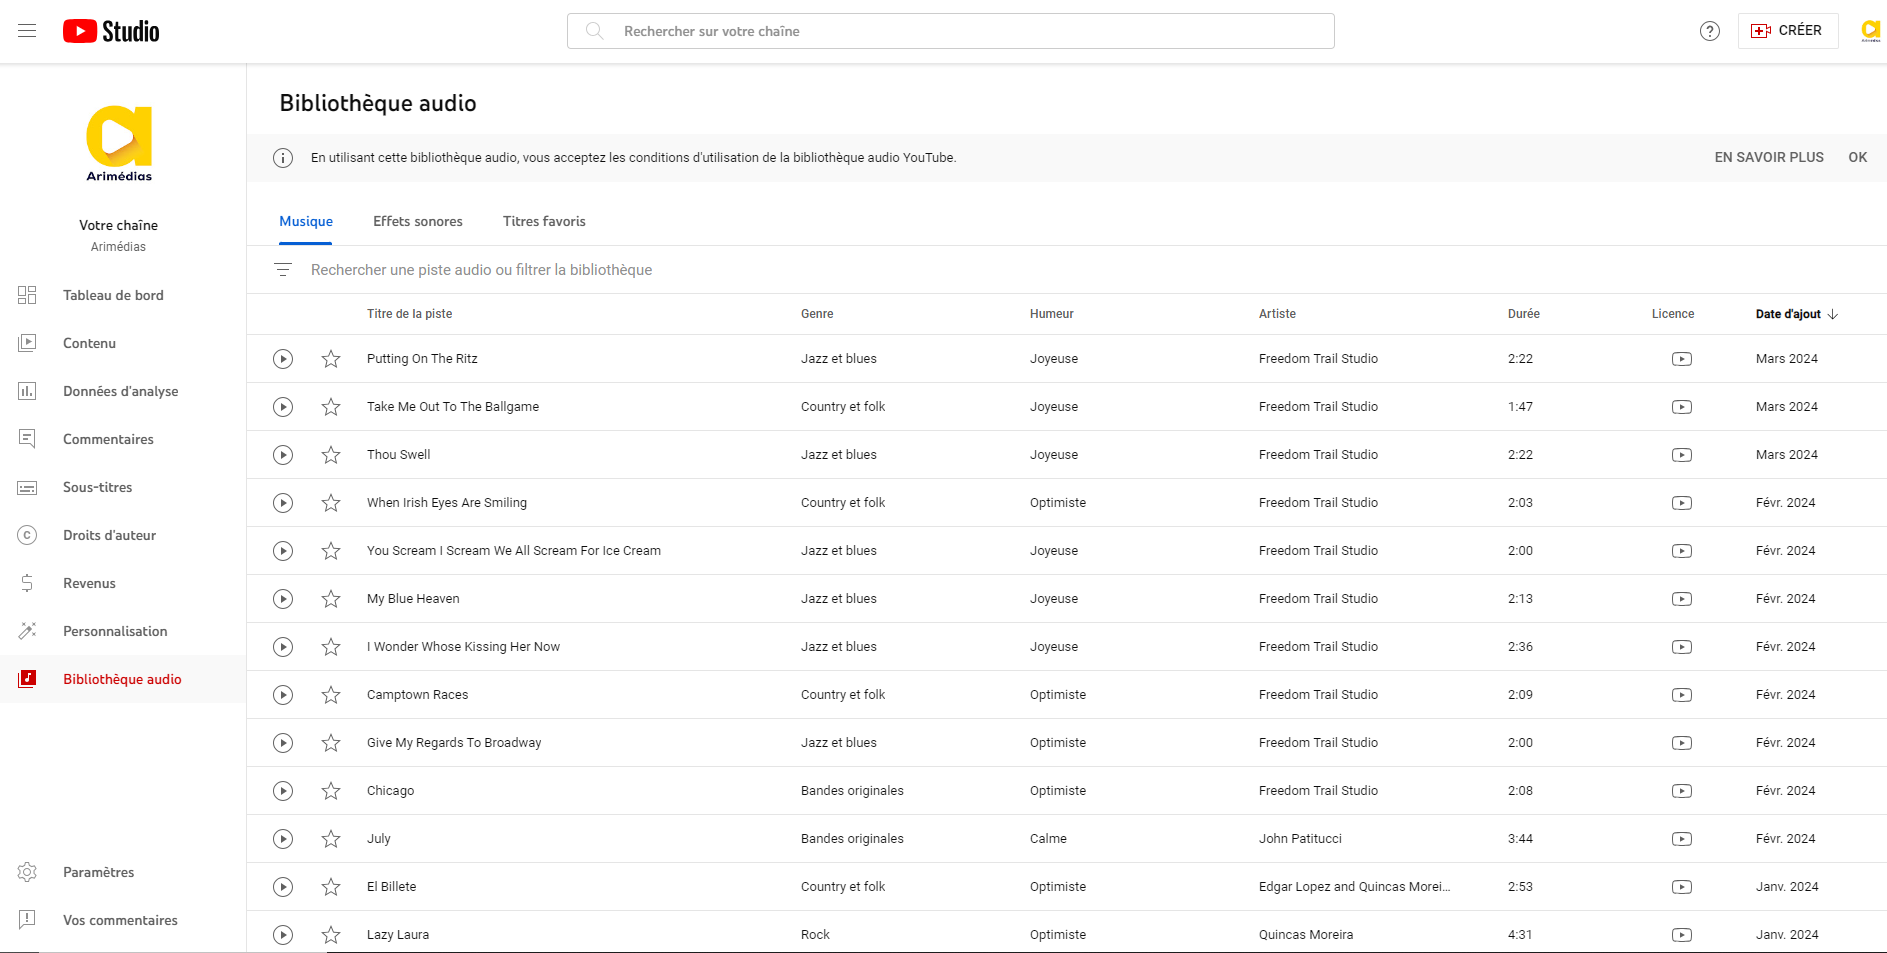Open the Sous-titres section icon

point(27,487)
